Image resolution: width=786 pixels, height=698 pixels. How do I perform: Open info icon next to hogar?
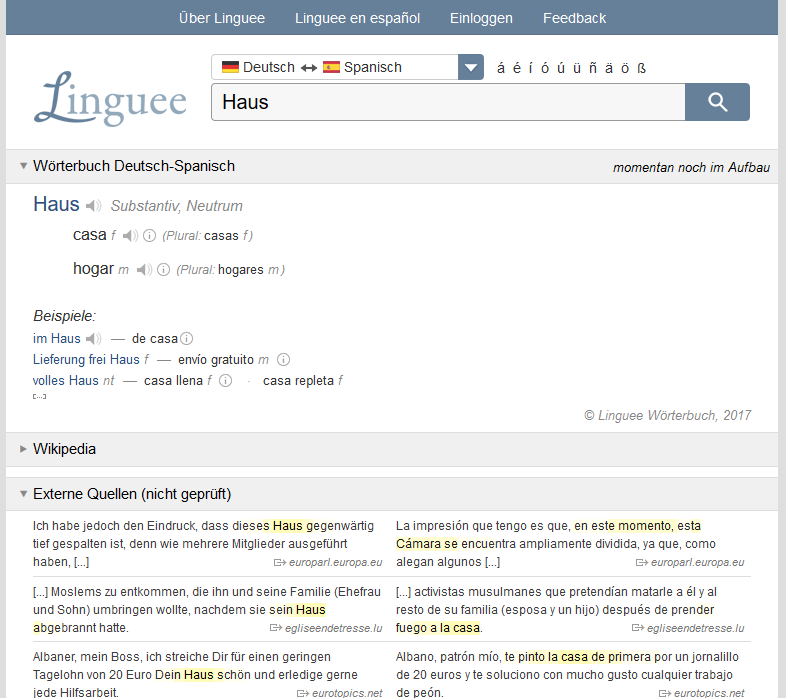pos(163,270)
